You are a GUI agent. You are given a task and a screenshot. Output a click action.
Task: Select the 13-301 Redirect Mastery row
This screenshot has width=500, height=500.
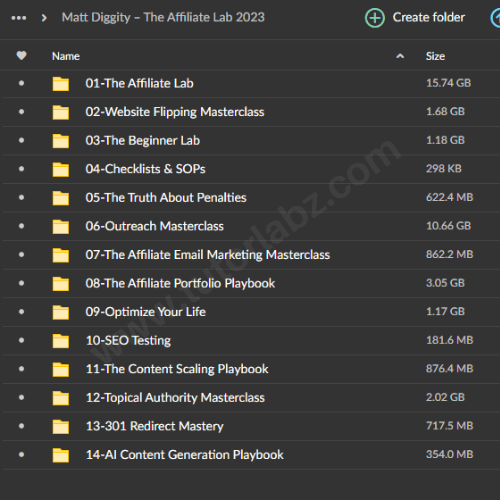(251, 426)
